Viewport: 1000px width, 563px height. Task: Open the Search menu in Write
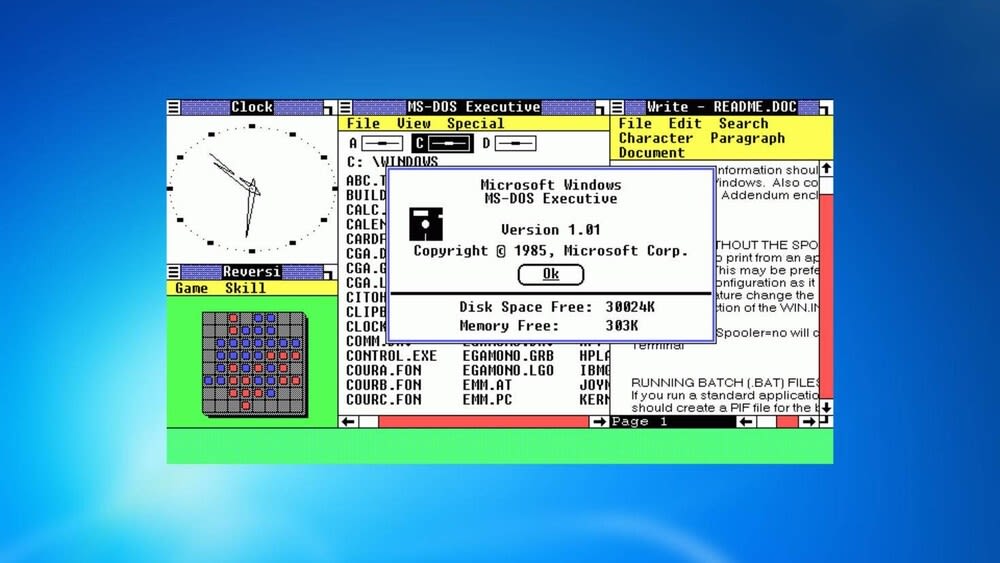pyautogui.click(x=743, y=124)
